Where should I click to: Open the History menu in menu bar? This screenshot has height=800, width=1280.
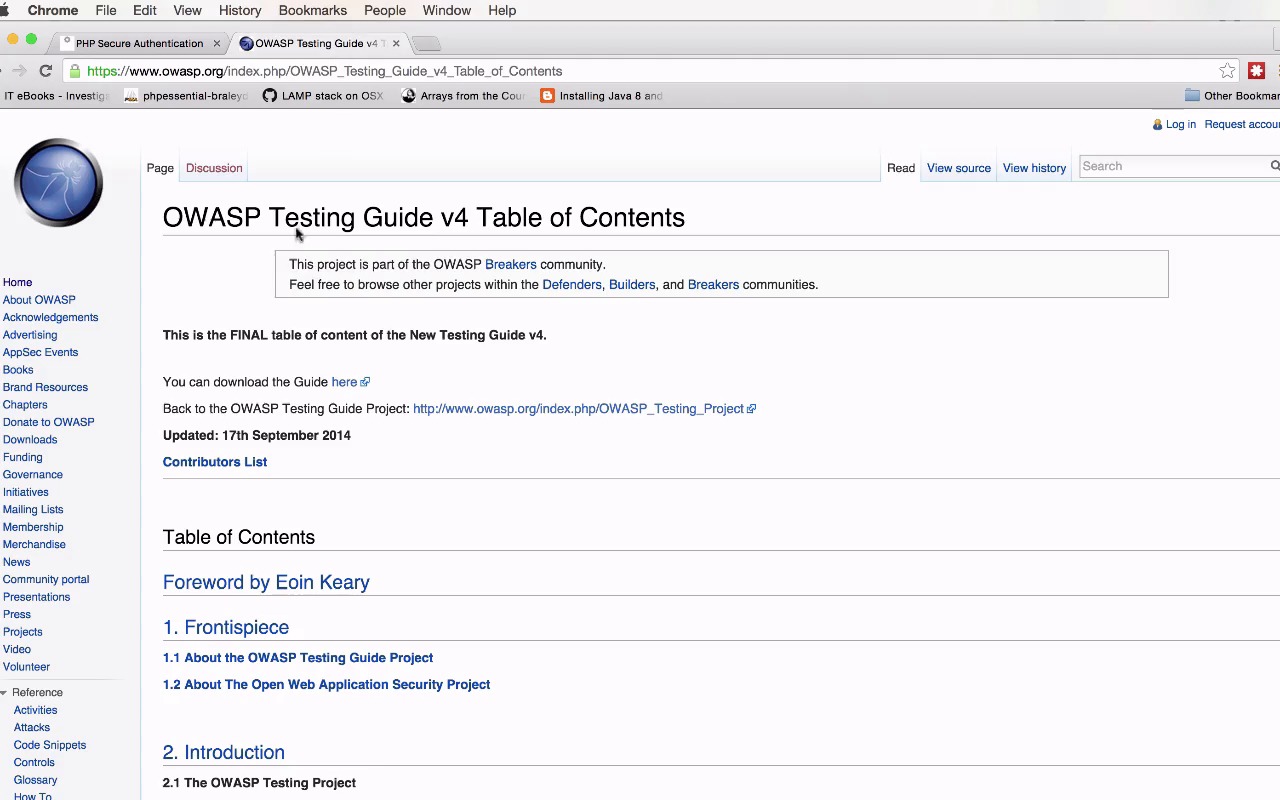240,10
